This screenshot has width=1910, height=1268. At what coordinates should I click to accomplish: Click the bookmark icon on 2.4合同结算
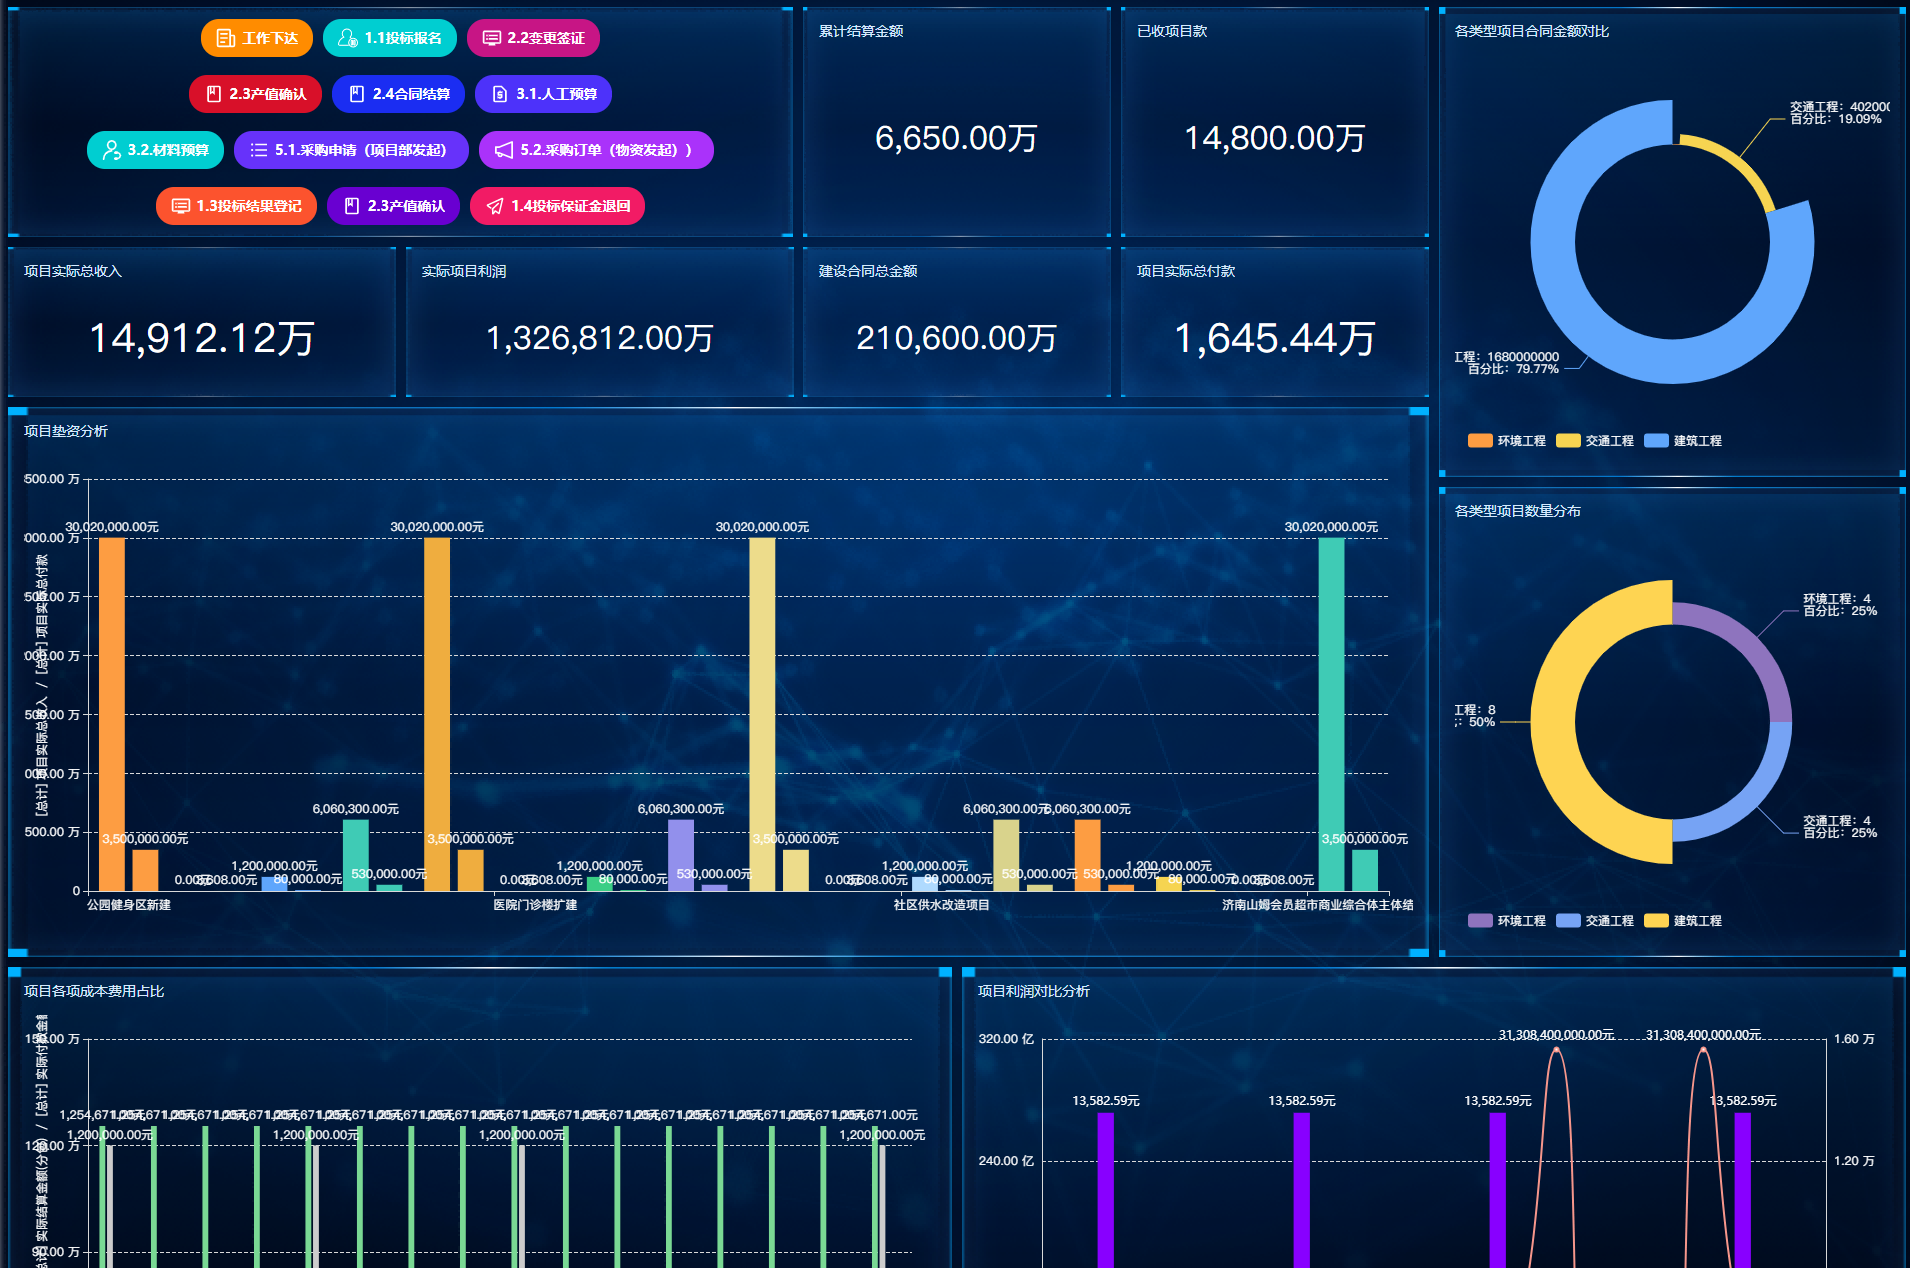click(x=356, y=94)
